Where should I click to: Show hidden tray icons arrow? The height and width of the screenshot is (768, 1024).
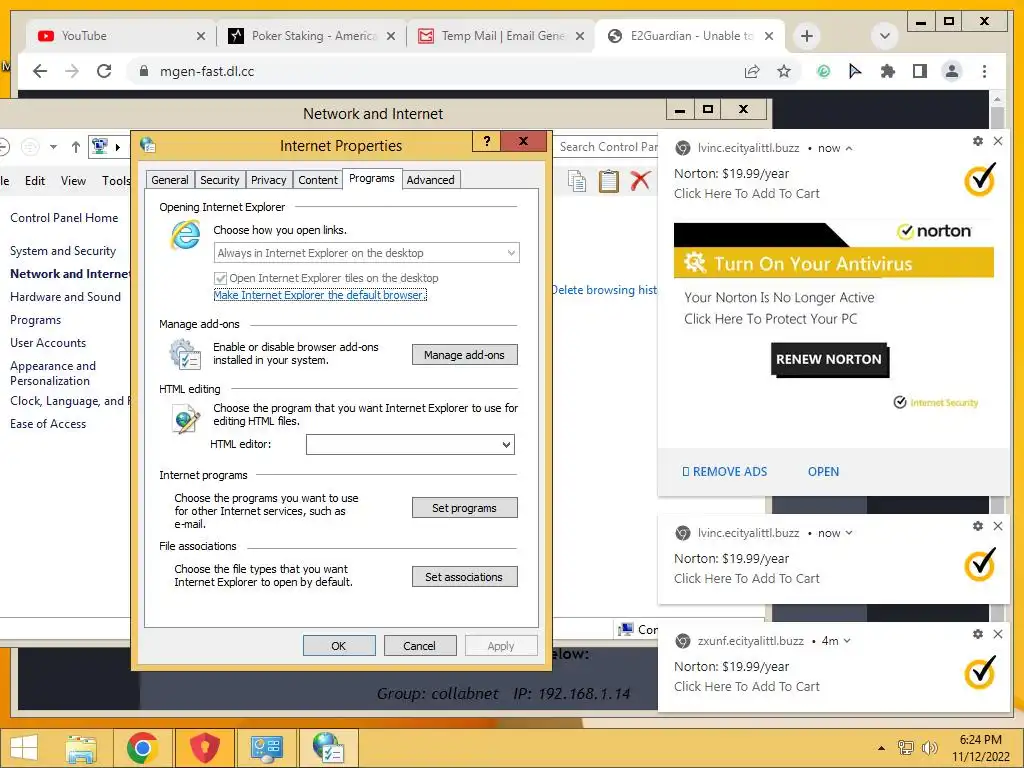[882, 748]
